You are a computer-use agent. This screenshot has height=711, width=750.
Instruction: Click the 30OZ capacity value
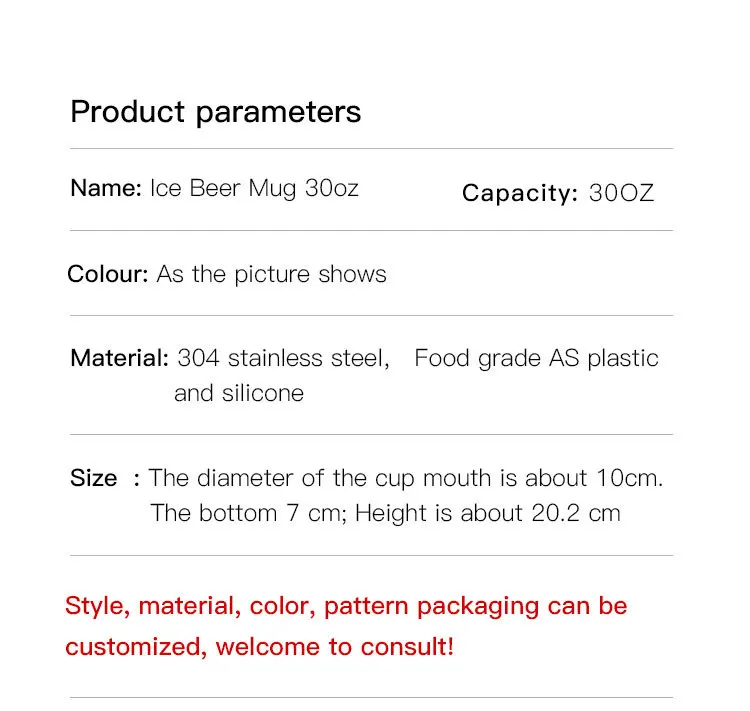coord(621,193)
